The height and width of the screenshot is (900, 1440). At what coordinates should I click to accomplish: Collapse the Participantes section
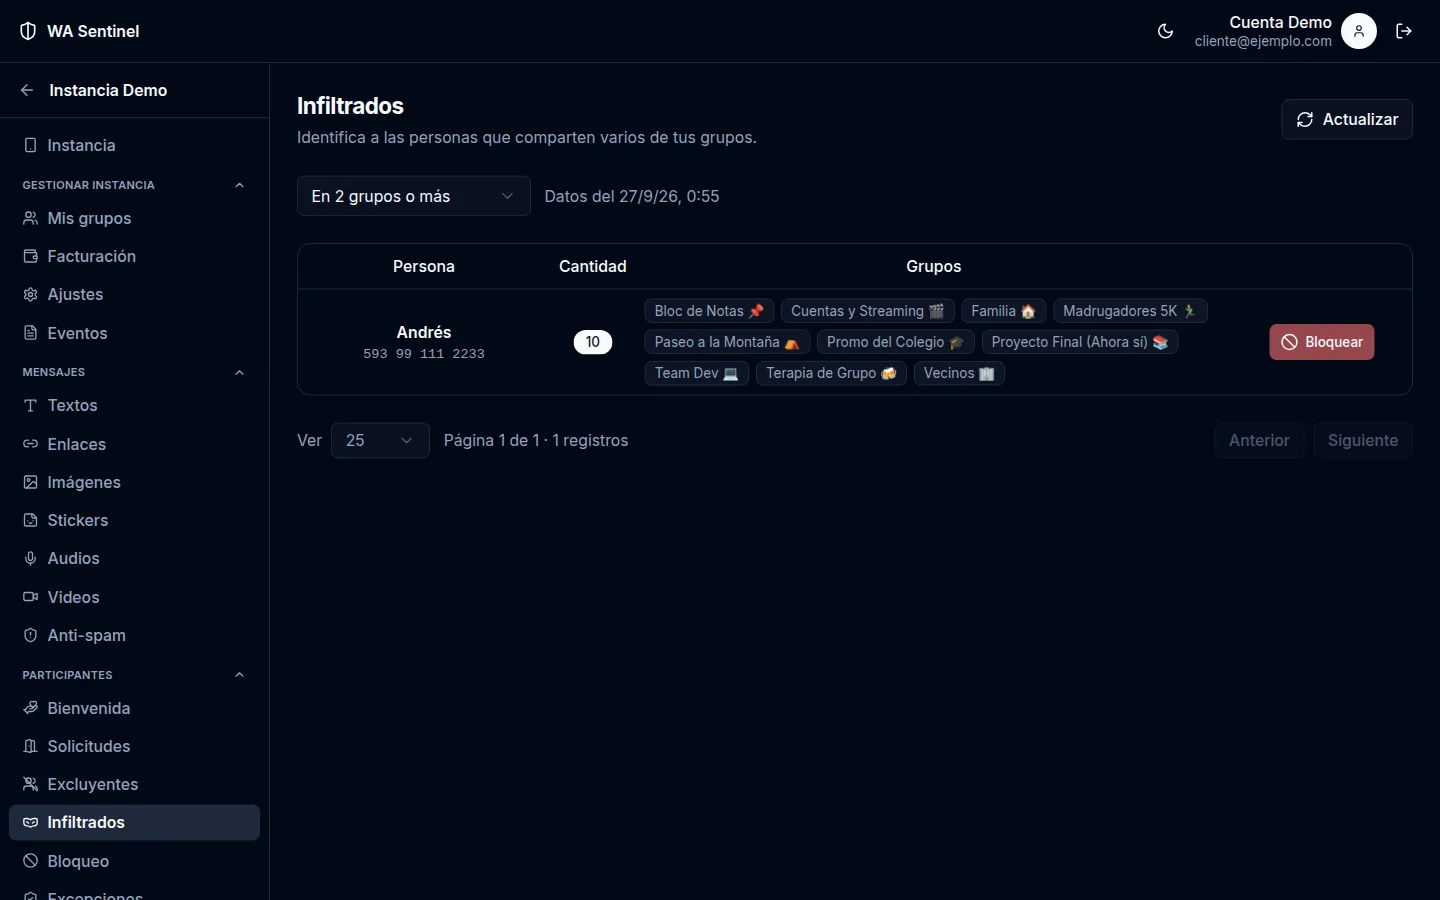tap(239, 675)
